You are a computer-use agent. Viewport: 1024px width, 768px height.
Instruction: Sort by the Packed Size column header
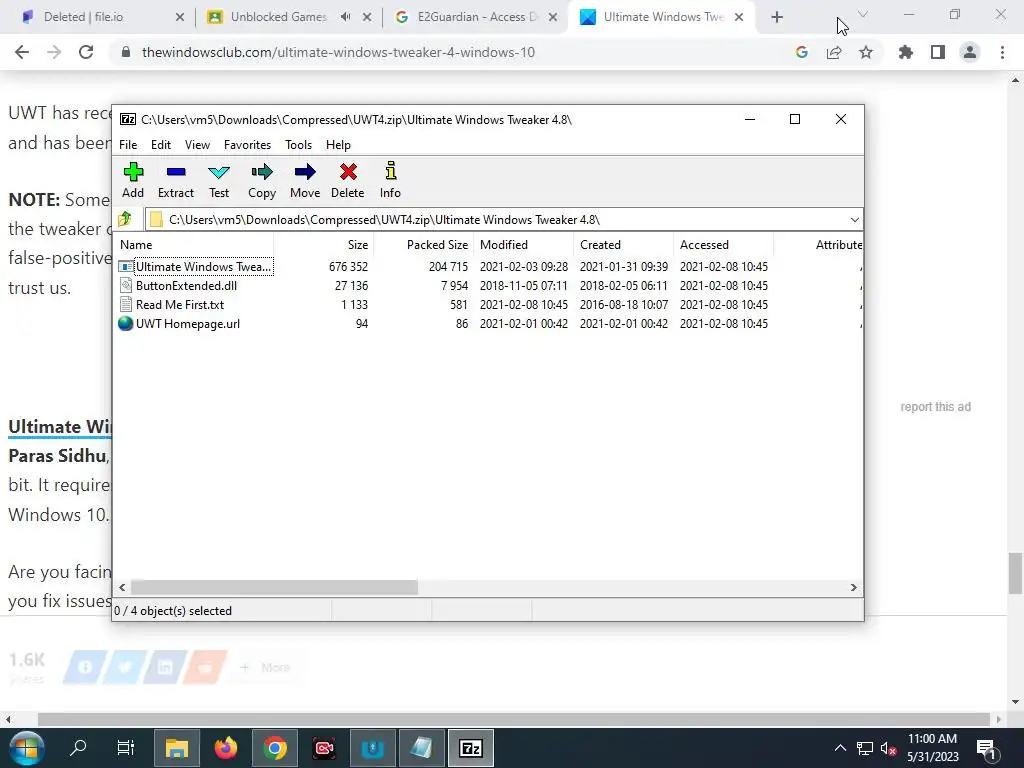(x=424, y=245)
